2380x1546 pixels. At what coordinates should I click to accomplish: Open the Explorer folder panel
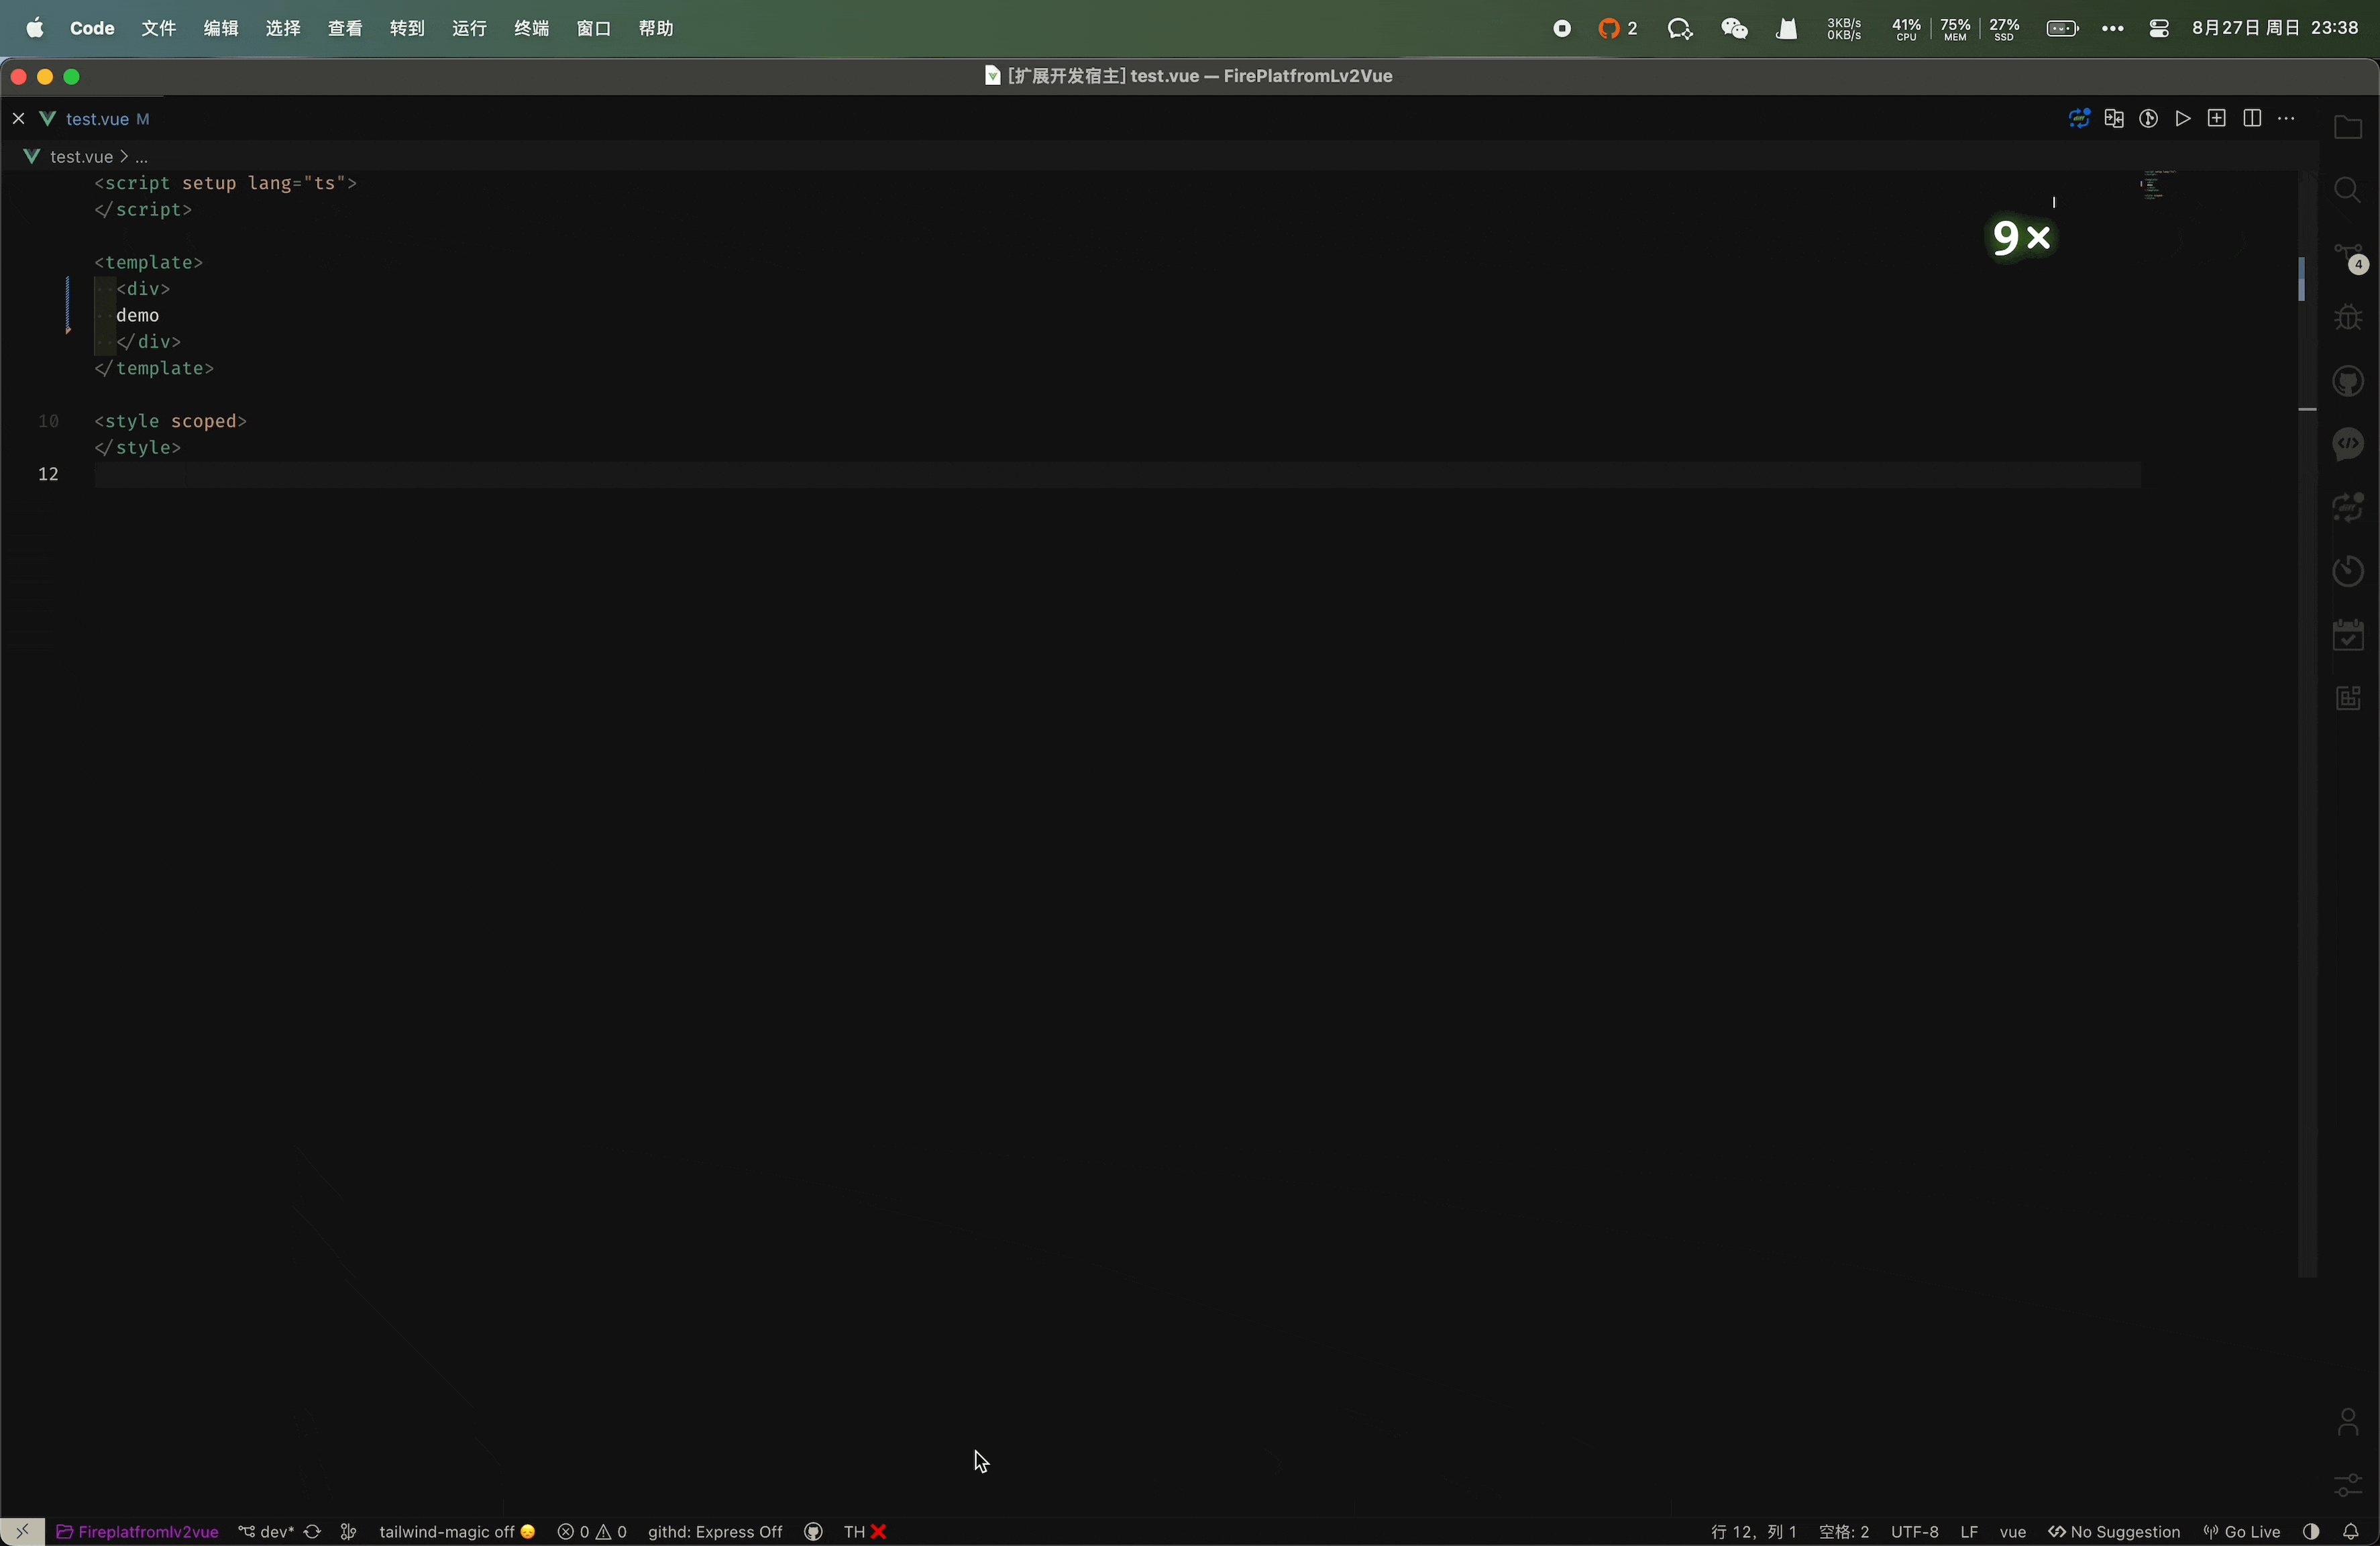tap(2348, 128)
